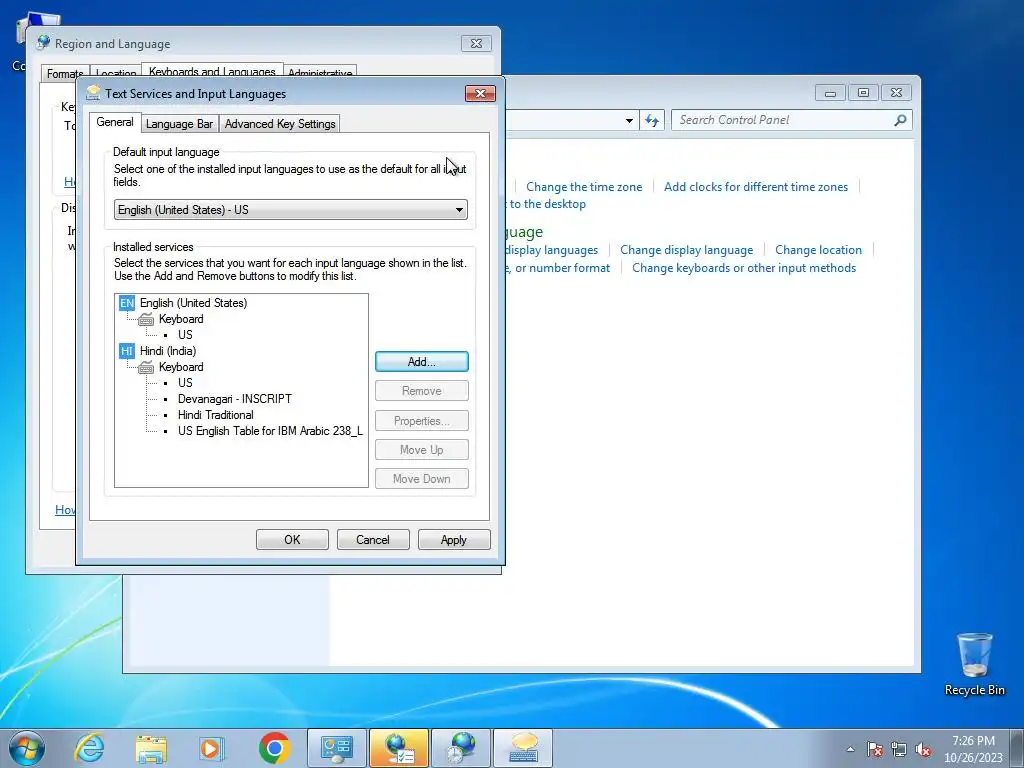Launch Internet Explorer from the taskbar
Screen dimensions: 1024x768
tap(88, 748)
